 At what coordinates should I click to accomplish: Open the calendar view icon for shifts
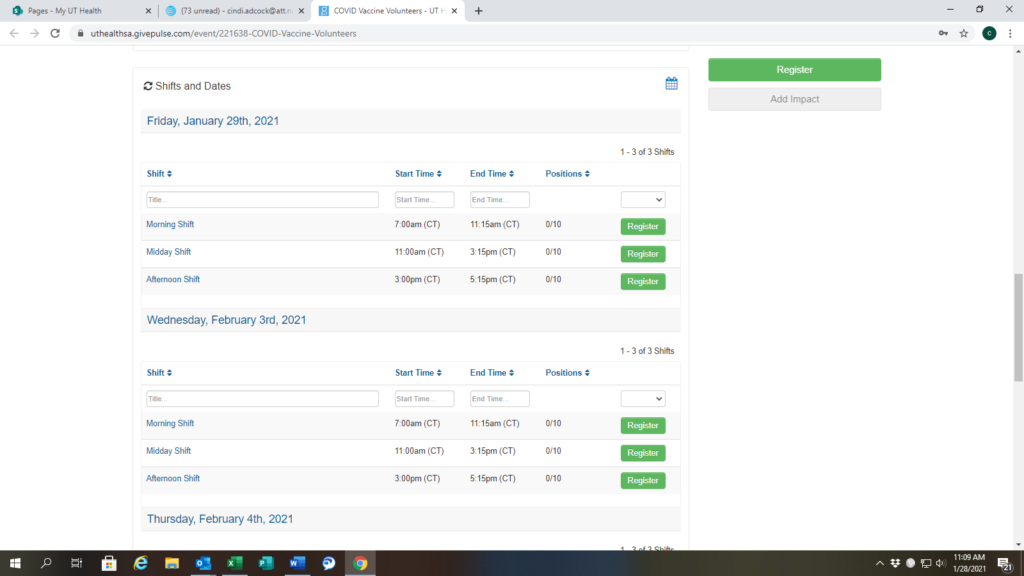672,84
